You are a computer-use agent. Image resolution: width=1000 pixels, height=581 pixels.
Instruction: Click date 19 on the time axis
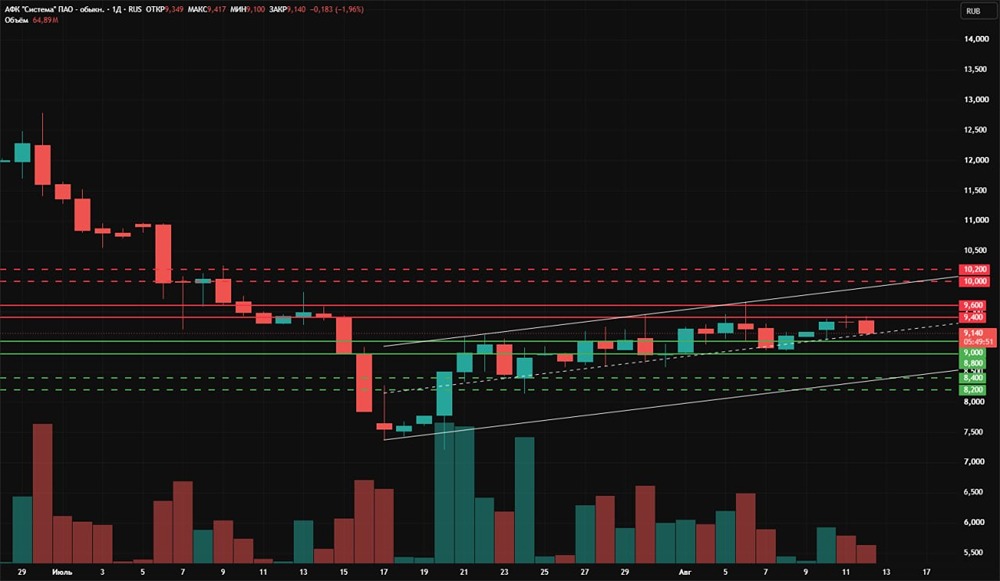pos(424,572)
